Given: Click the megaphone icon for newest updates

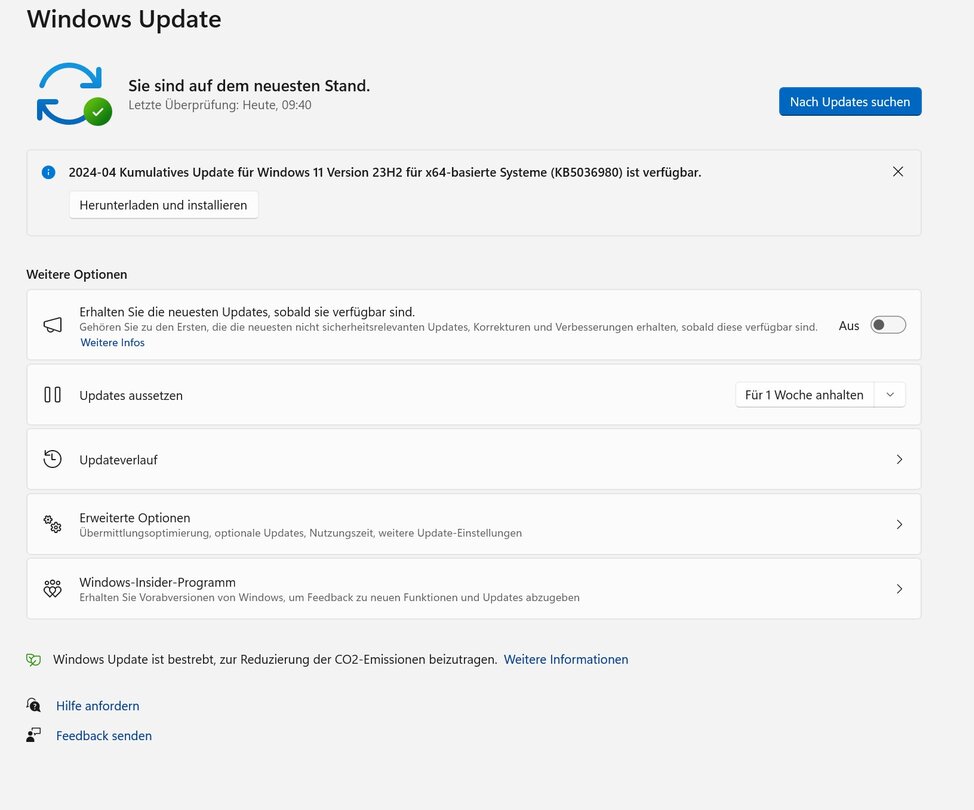Looking at the screenshot, I should click(x=53, y=325).
